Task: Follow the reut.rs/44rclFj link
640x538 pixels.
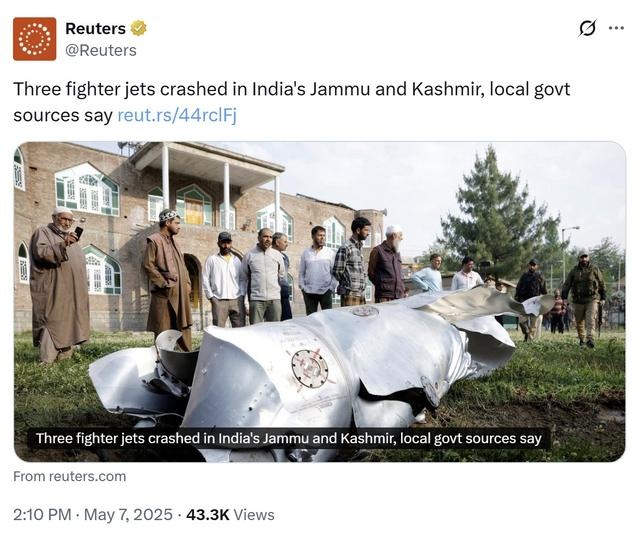Action: tap(177, 115)
